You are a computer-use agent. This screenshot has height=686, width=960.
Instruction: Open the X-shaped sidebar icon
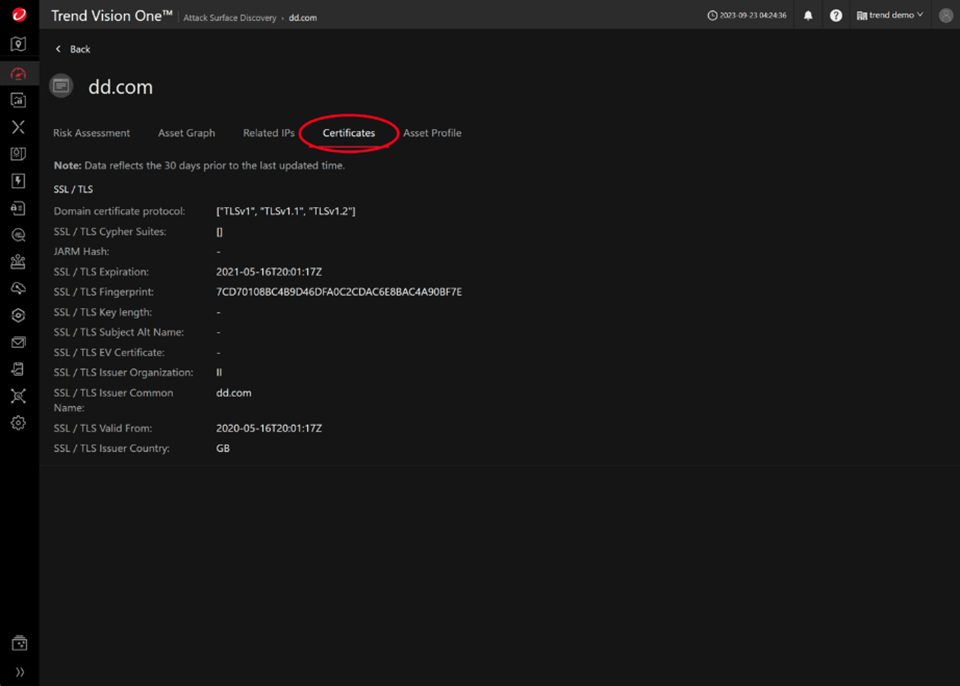pyautogui.click(x=18, y=127)
